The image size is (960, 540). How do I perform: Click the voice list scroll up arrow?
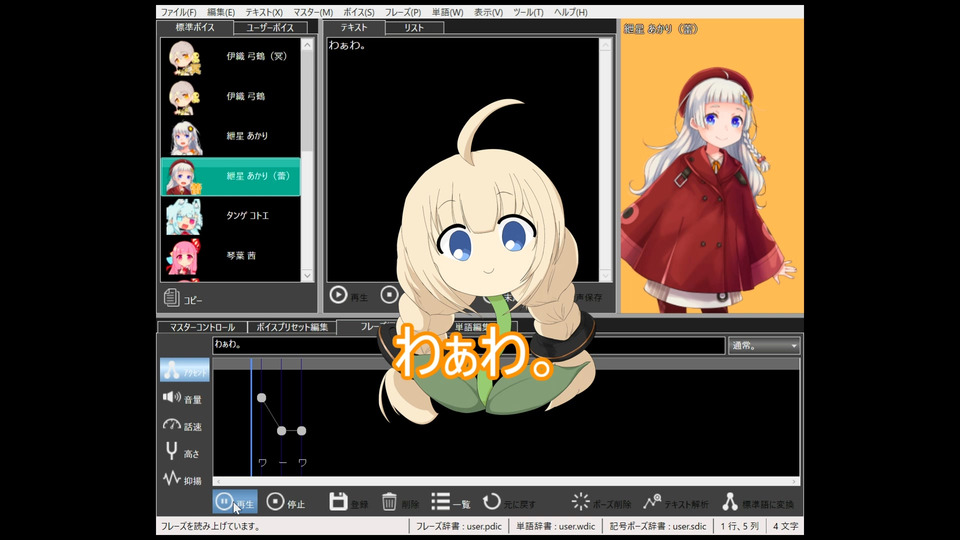[x=307, y=45]
